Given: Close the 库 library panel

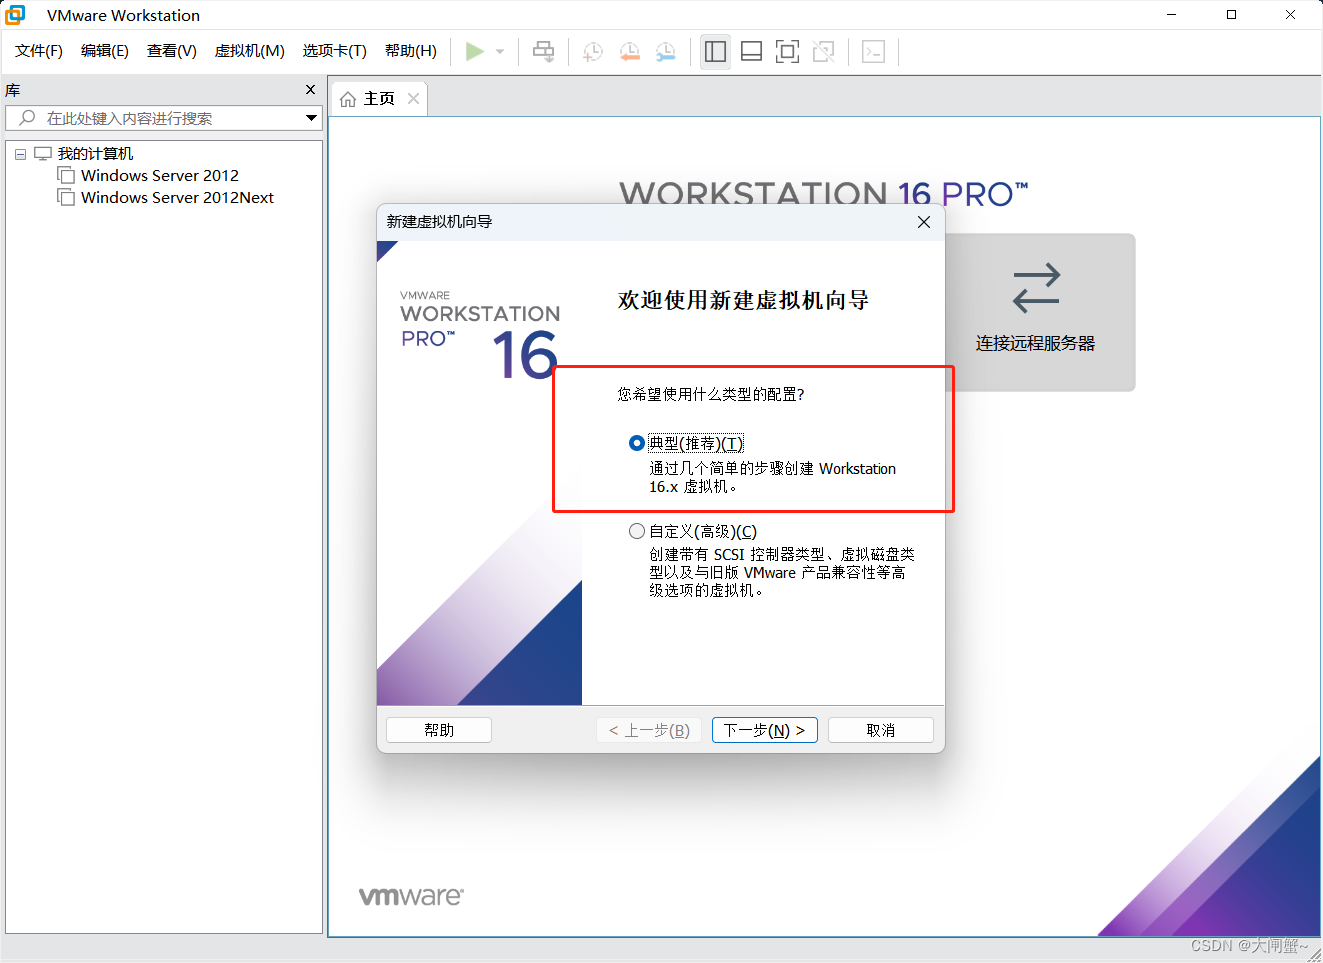Looking at the screenshot, I should (310, 90).
